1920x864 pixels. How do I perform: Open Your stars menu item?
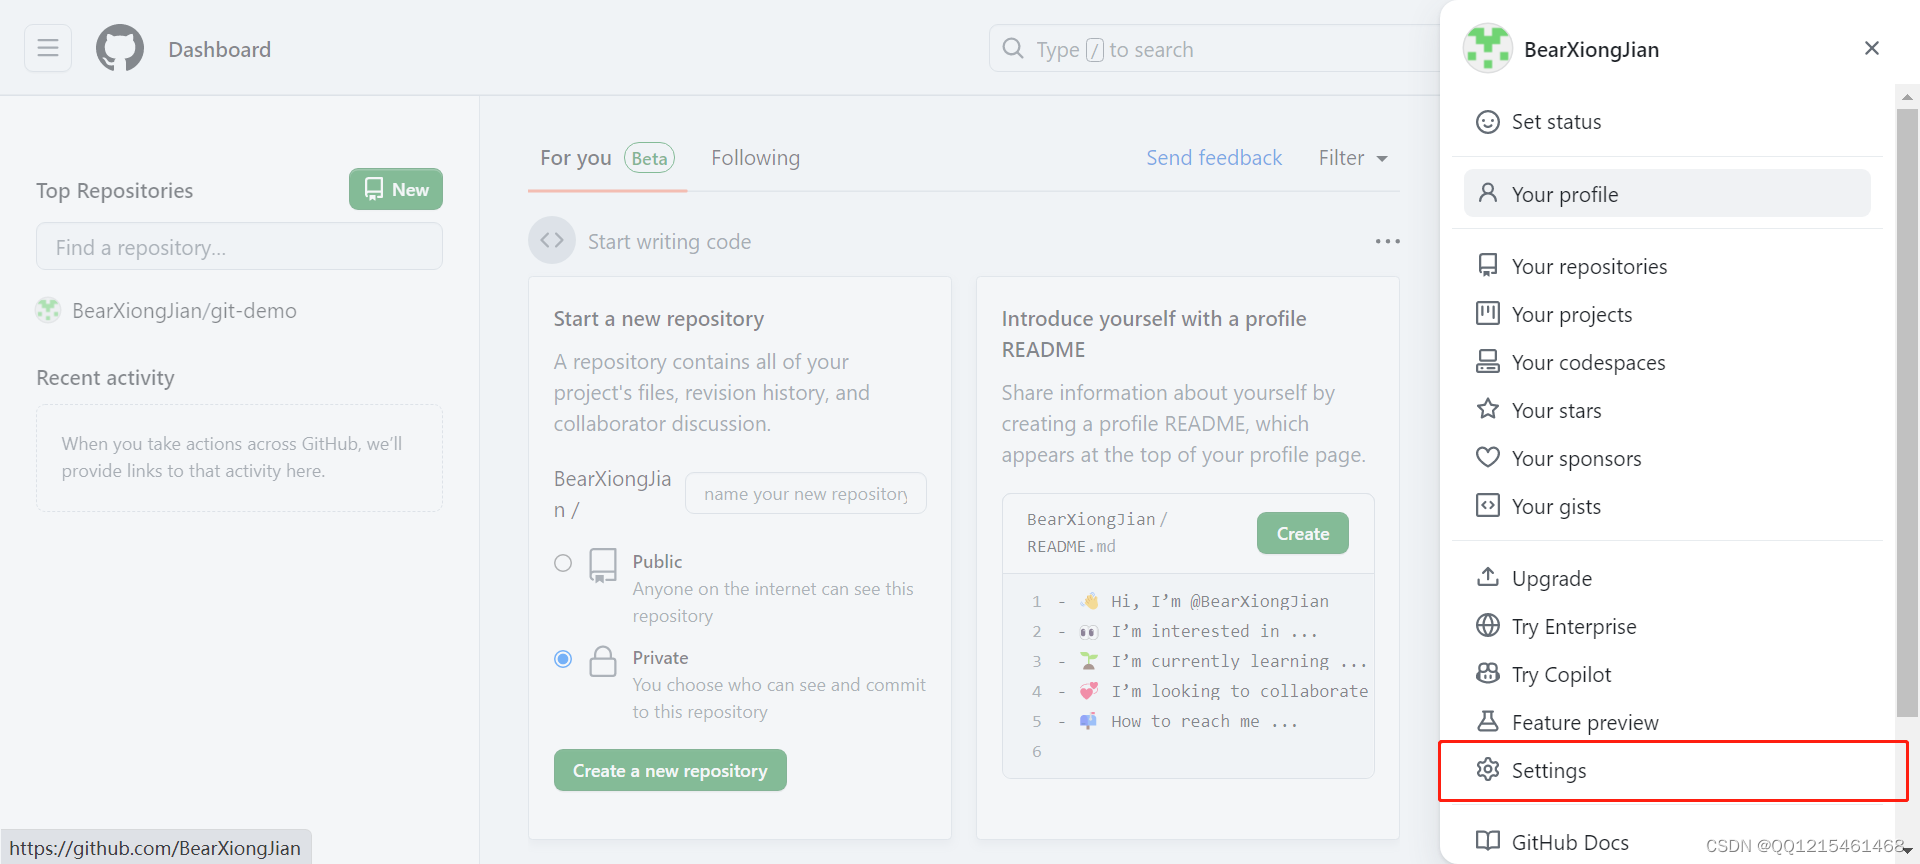tap(1667, 410)
